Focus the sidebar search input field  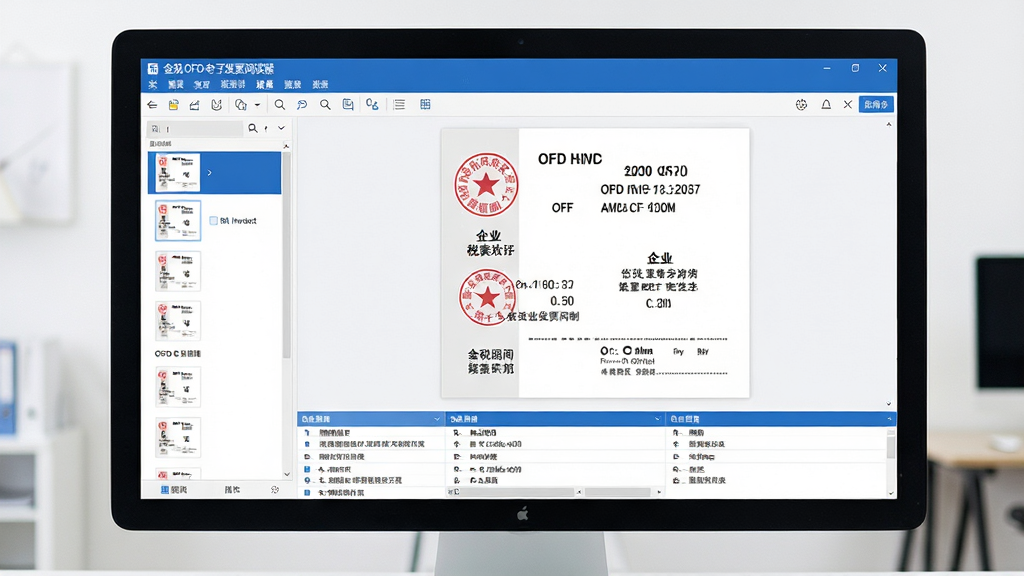tap(195, 129)
